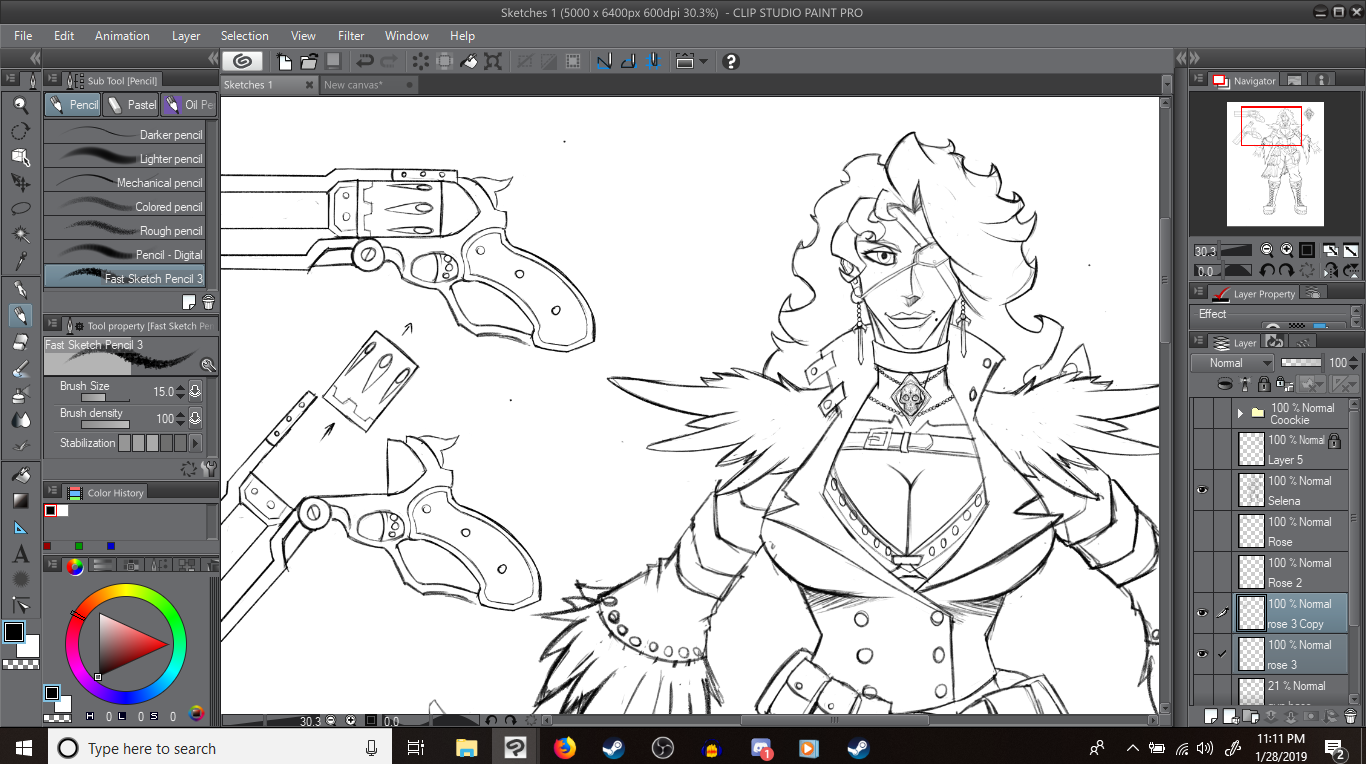1366x764 pixels.
Task: Open the Navigator panel menu
Action: click(x=1196, y=80)
